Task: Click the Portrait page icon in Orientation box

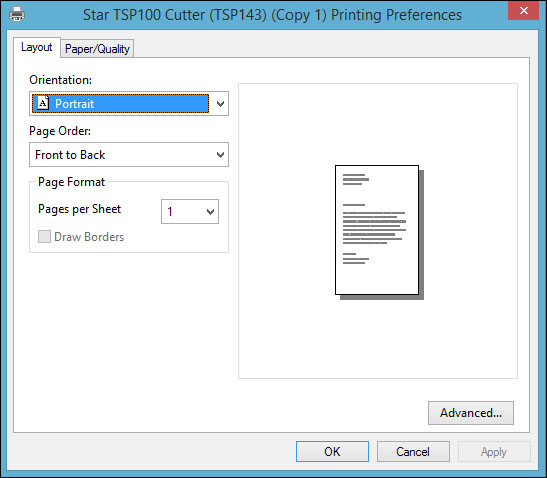Action: 43,103
